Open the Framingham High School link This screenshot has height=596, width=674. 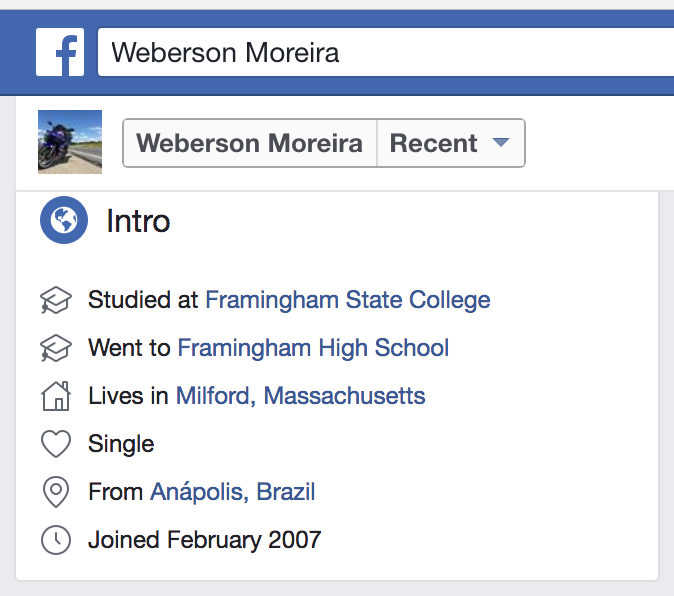click(x=313, y=348)
